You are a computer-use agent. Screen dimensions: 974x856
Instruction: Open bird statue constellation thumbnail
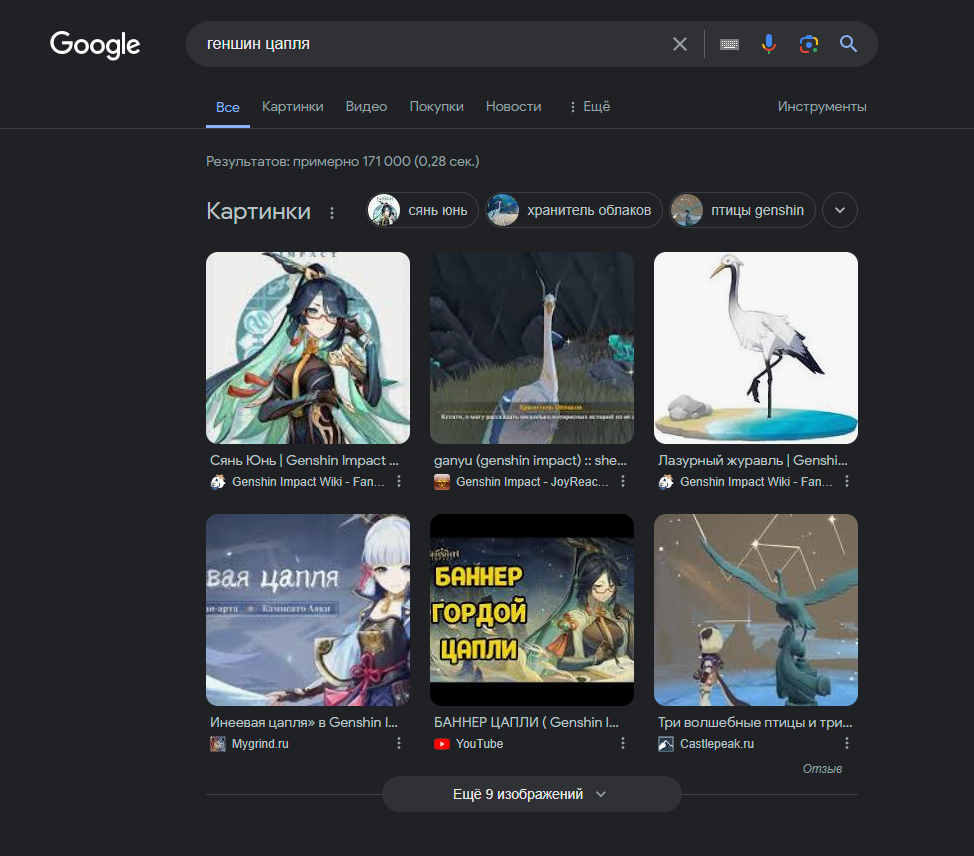(x=756, y=610)
